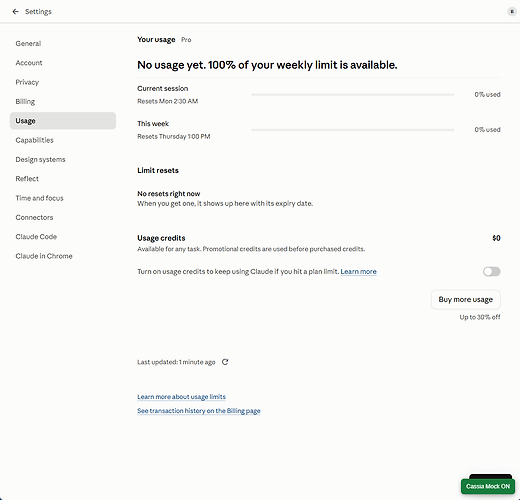Click the This week usage progress bar

[x=353, y=130]
